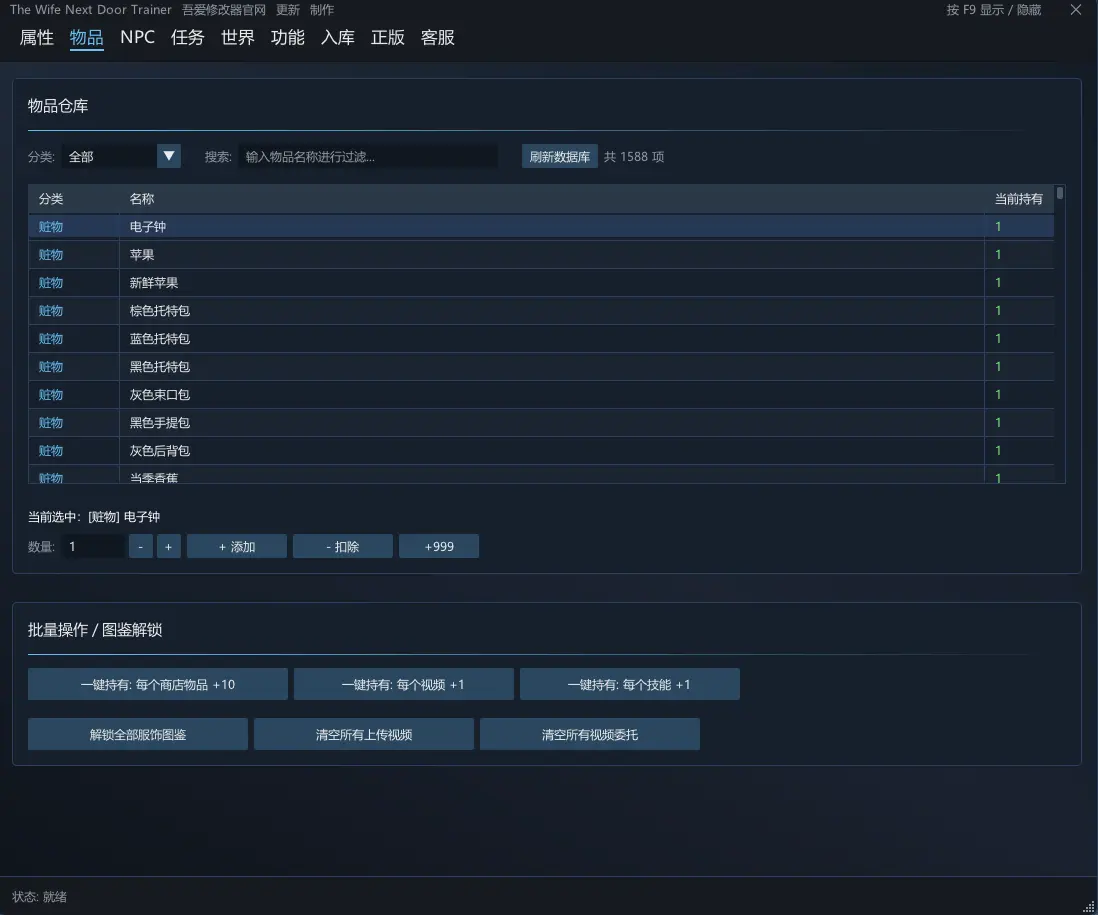Select the 入库 tab
Screen dimensions: 1098x915
338,37
